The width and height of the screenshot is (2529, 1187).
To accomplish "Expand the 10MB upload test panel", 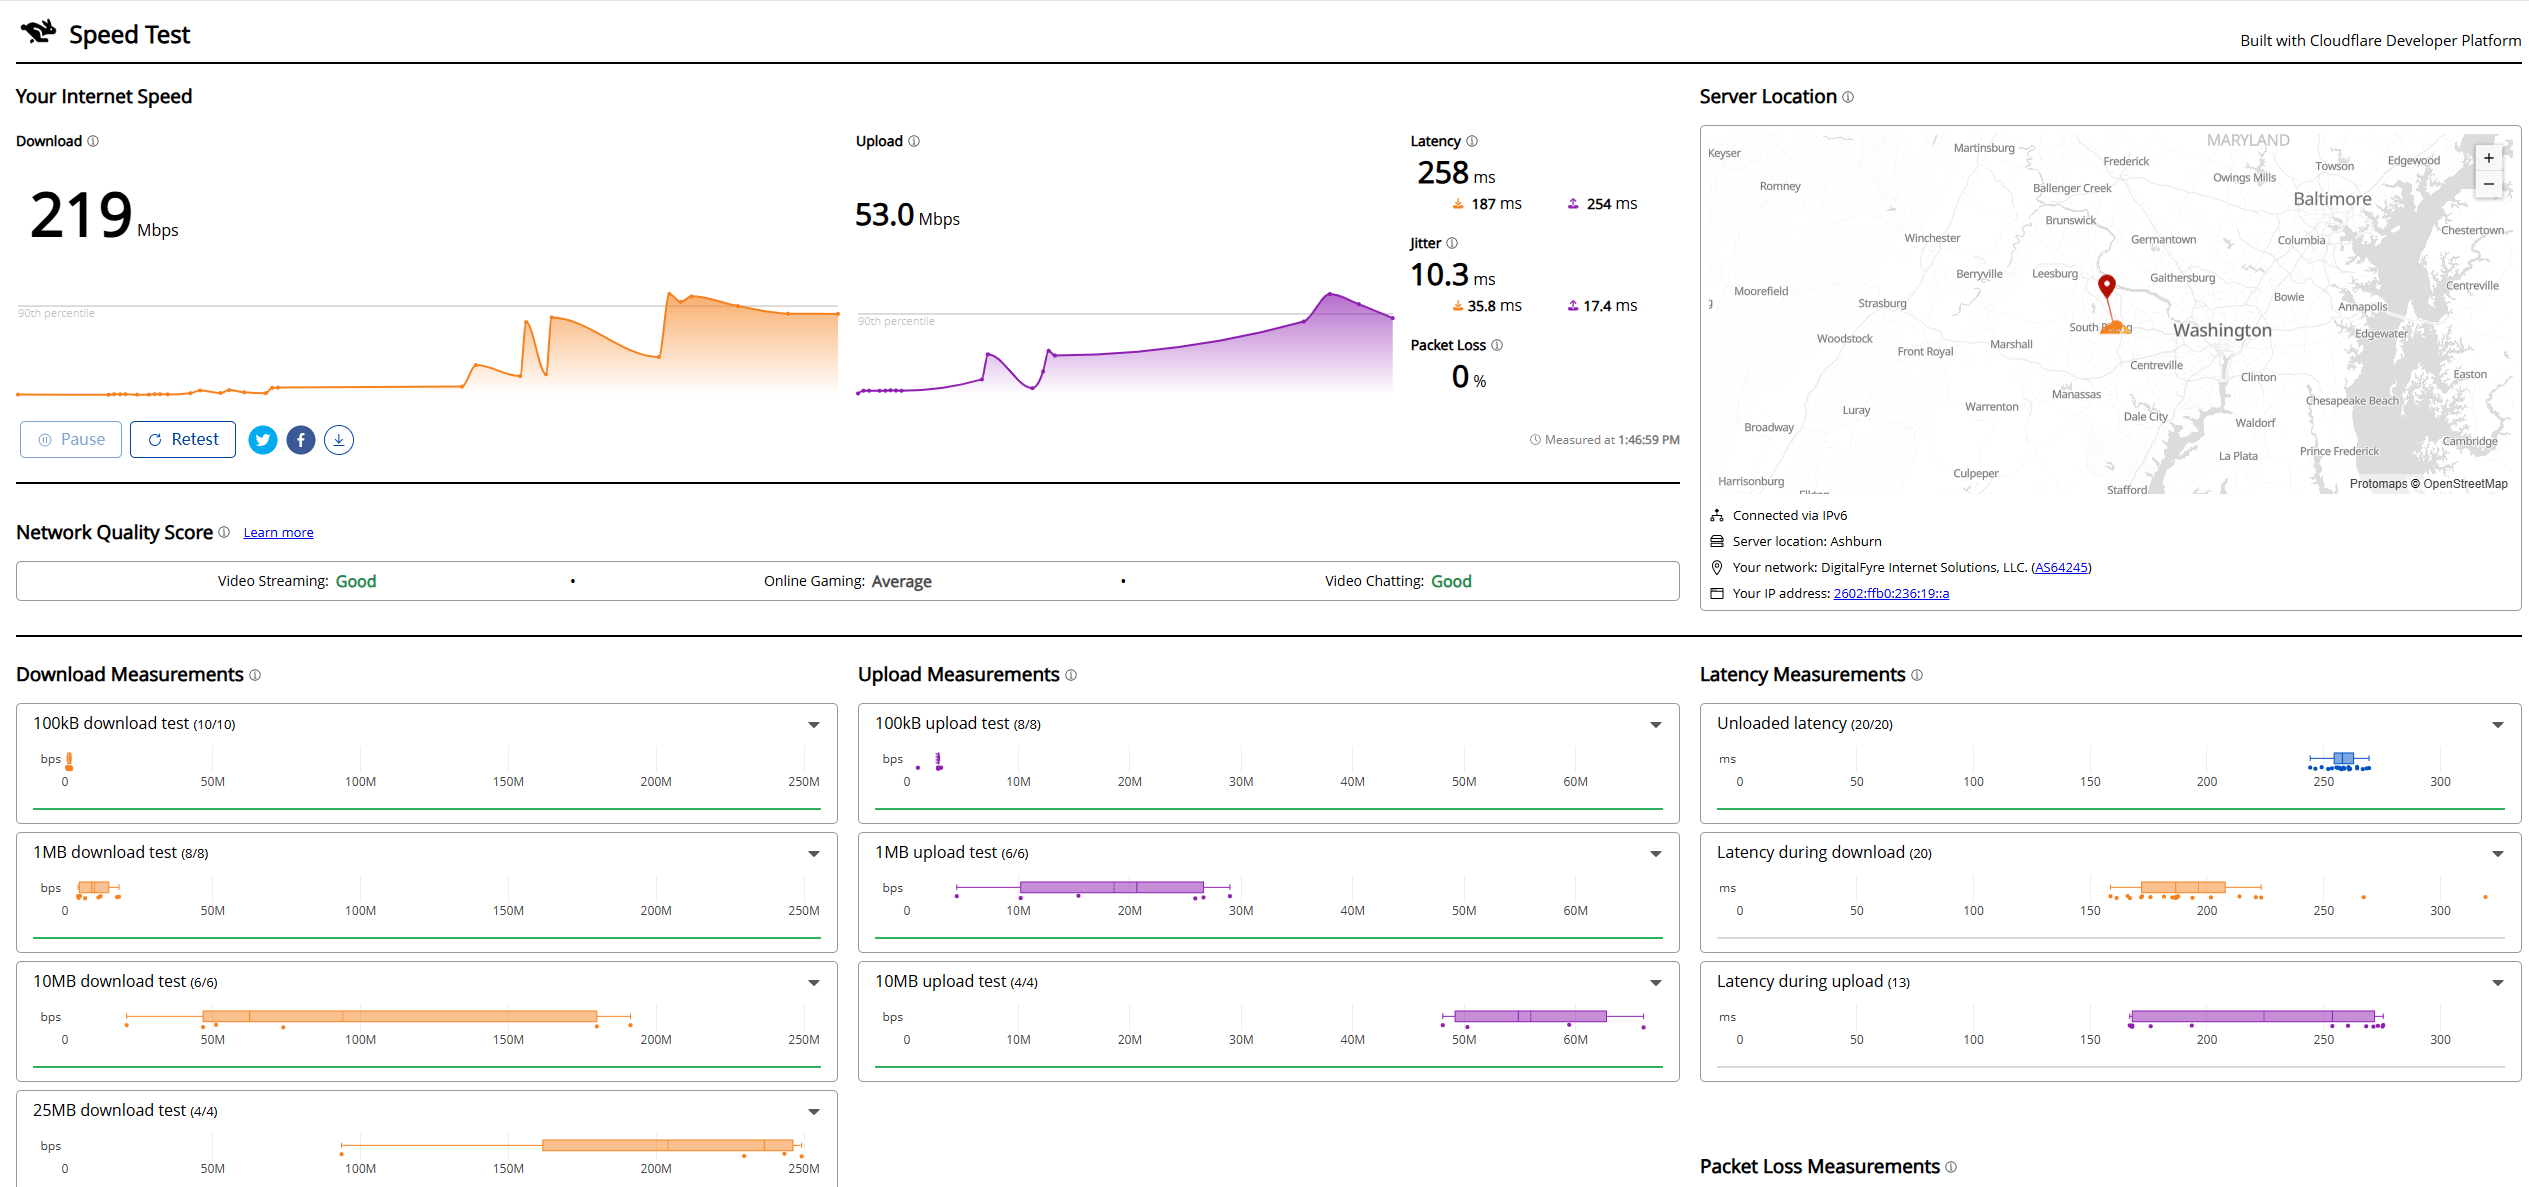I will (x=1656, y=983).
